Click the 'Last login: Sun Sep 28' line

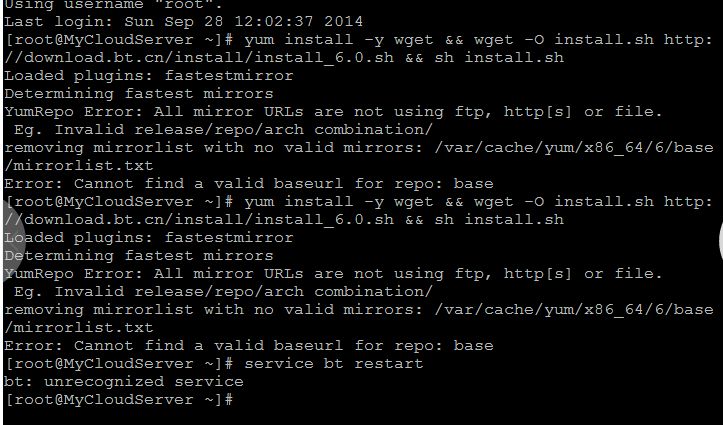click(184, 22)
